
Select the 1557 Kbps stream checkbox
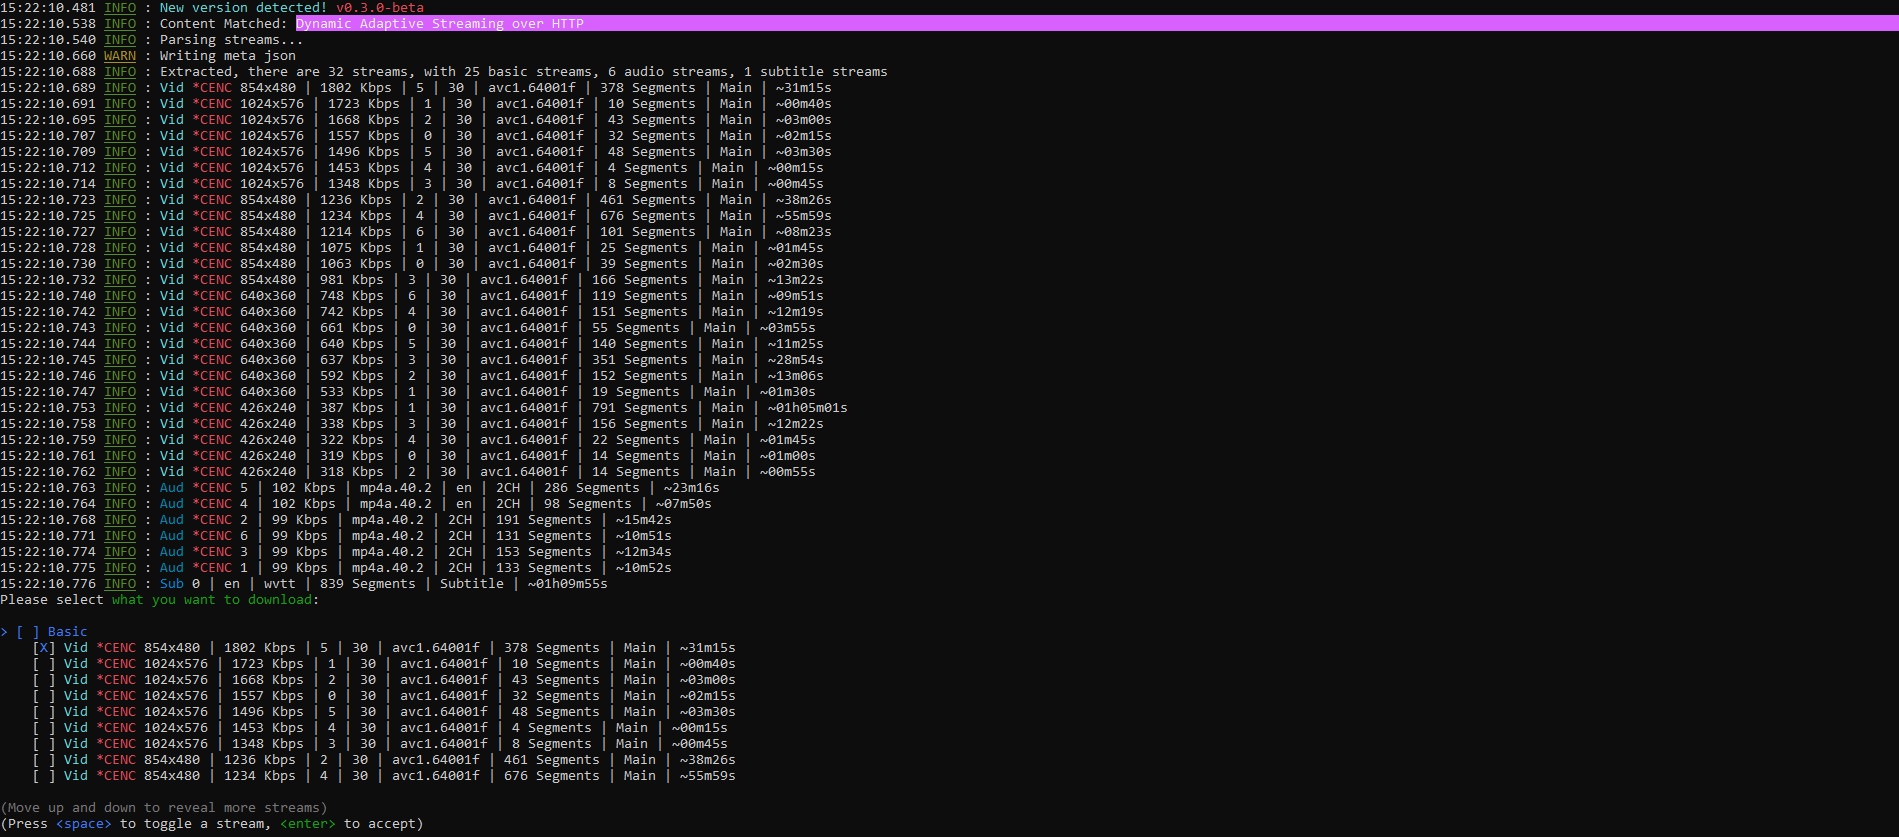44,696
